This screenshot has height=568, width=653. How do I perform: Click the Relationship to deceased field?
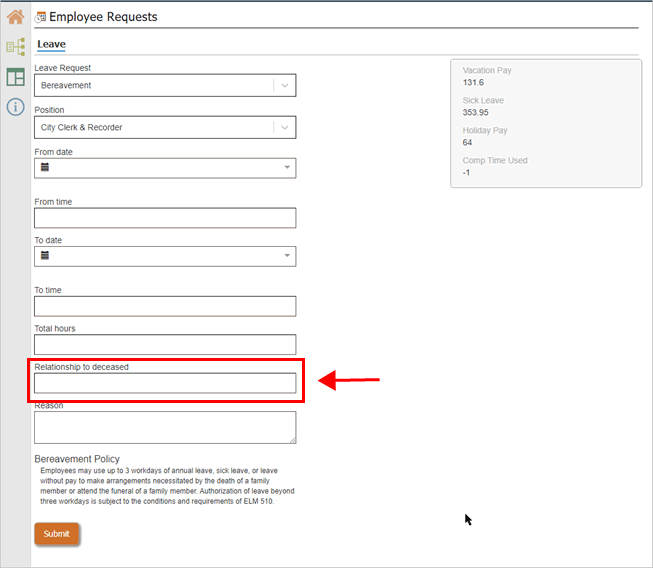(165, 383)
